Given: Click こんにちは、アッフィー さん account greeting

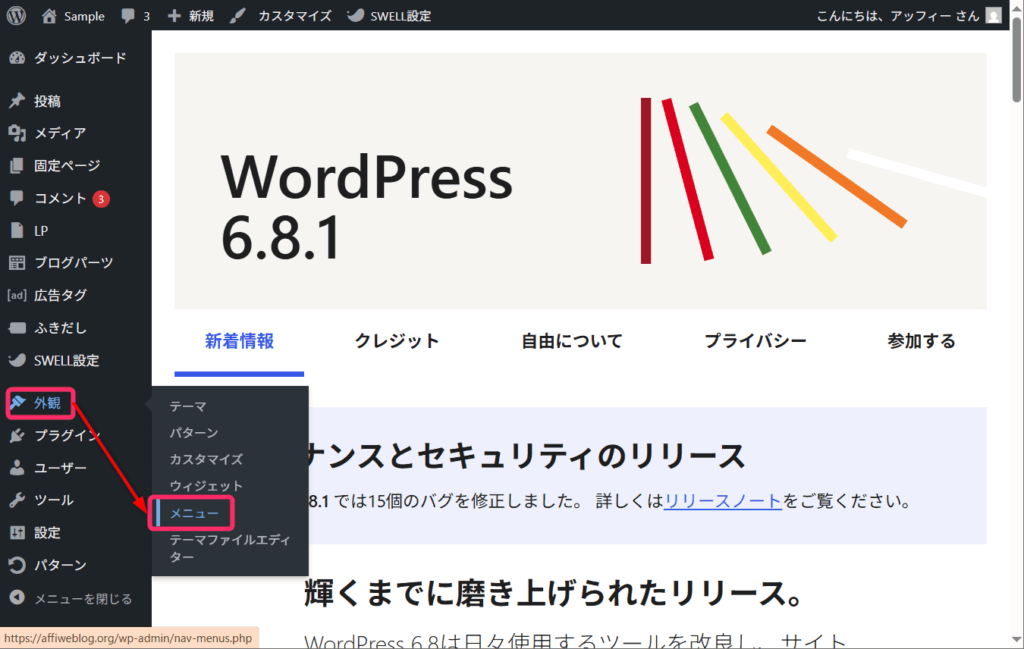Looking at the screenshot, I should tap(898, 16).
